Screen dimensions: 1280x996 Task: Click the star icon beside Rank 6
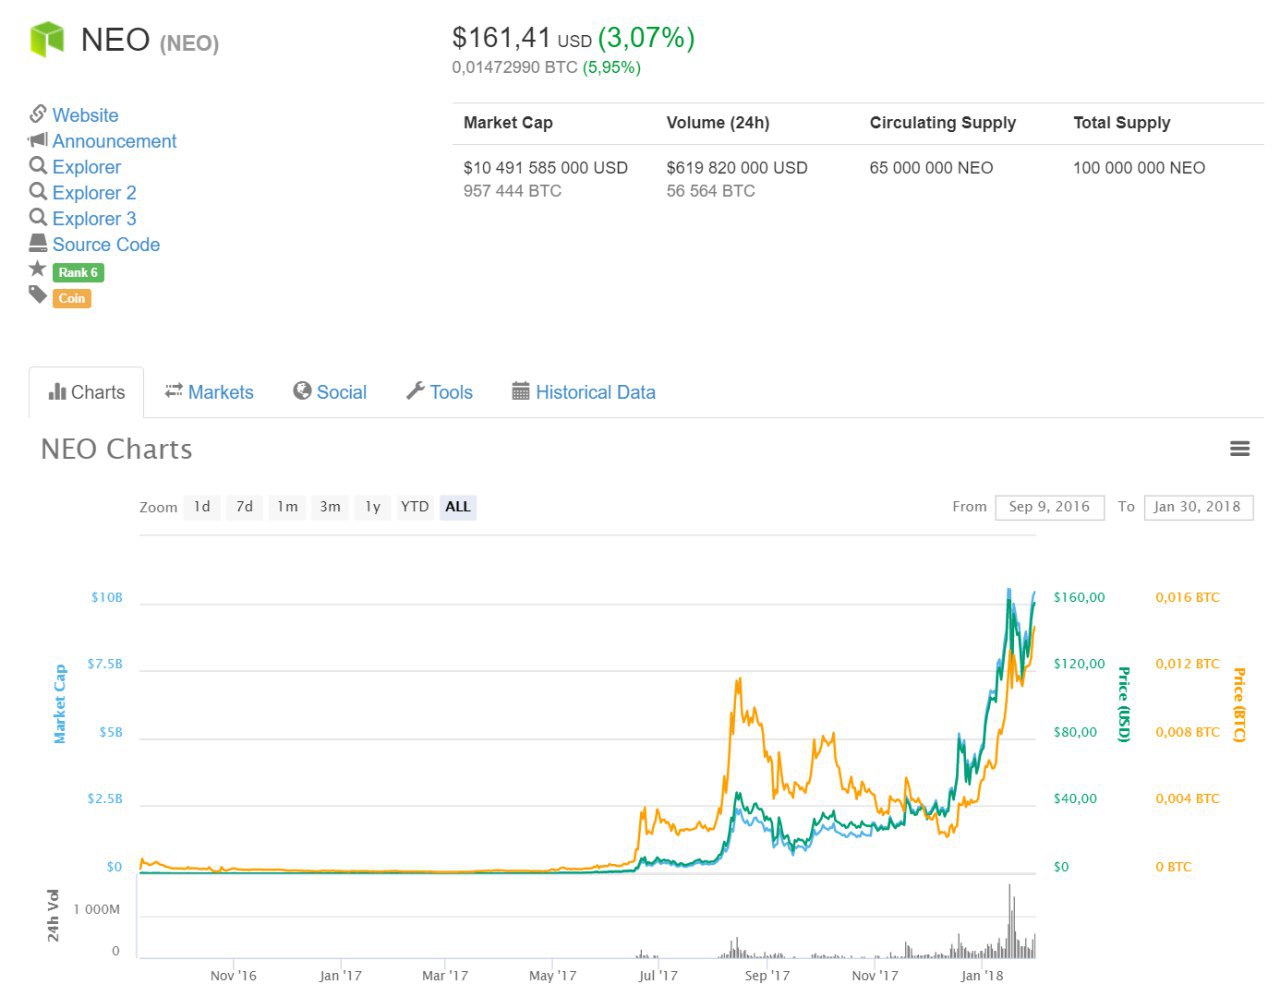[x=38, y=269]
